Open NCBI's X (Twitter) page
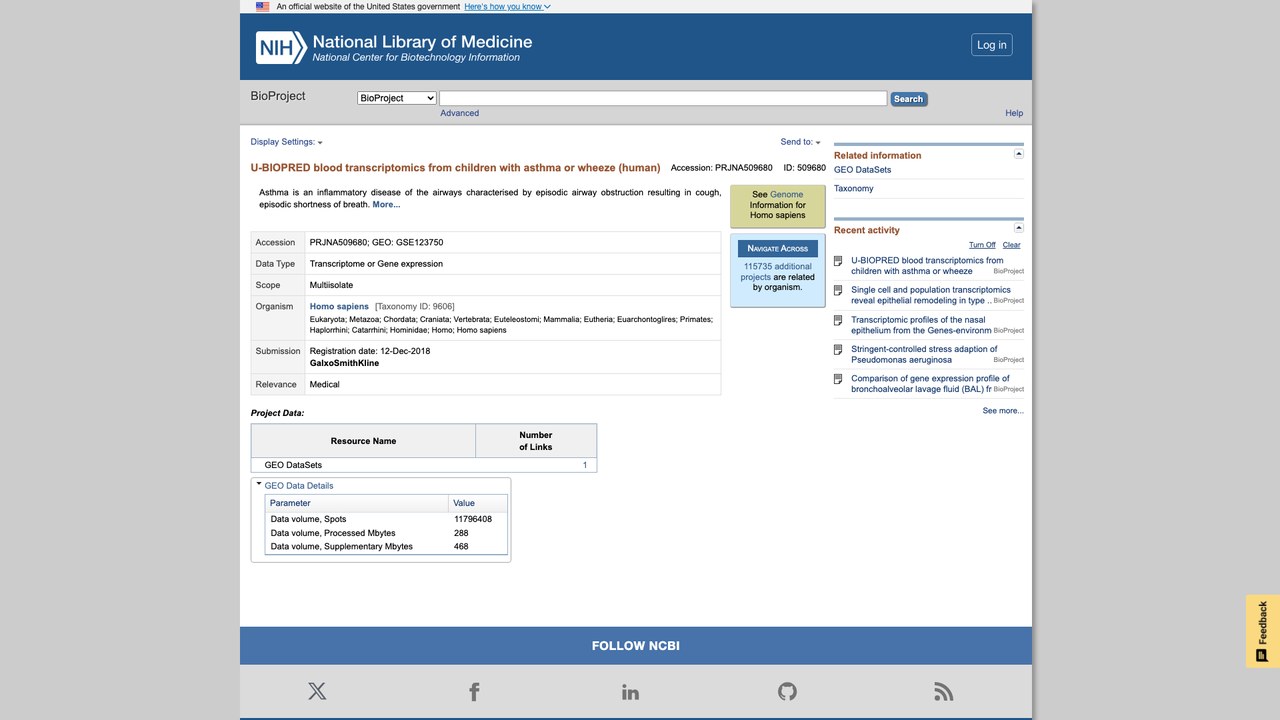The height and width of the screenshot is (720, 1280). click(x=317, y=691)
